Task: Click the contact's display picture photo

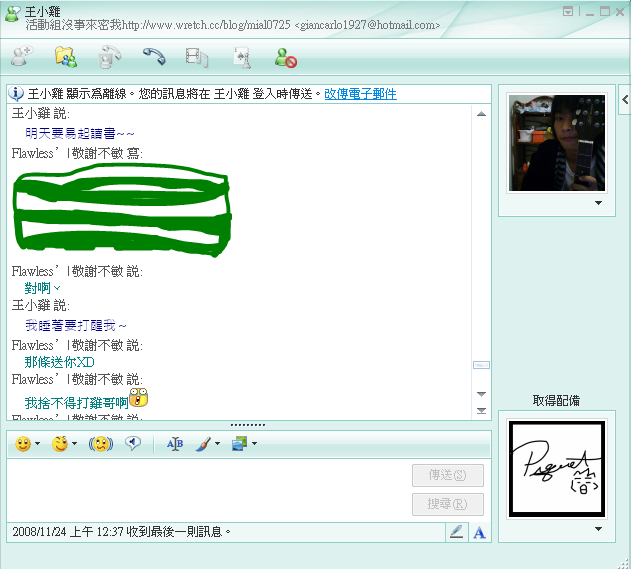Action: click(x=557, y=143)
